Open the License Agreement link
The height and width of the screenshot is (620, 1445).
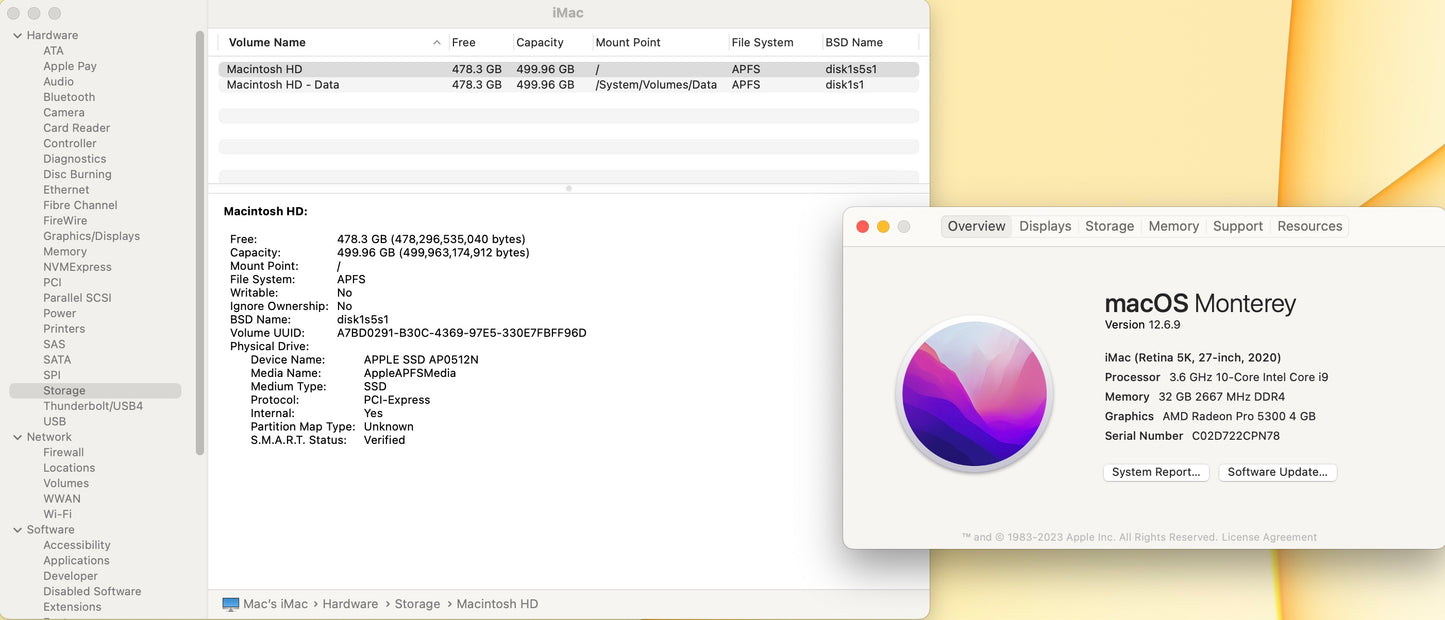(1269, 537)
